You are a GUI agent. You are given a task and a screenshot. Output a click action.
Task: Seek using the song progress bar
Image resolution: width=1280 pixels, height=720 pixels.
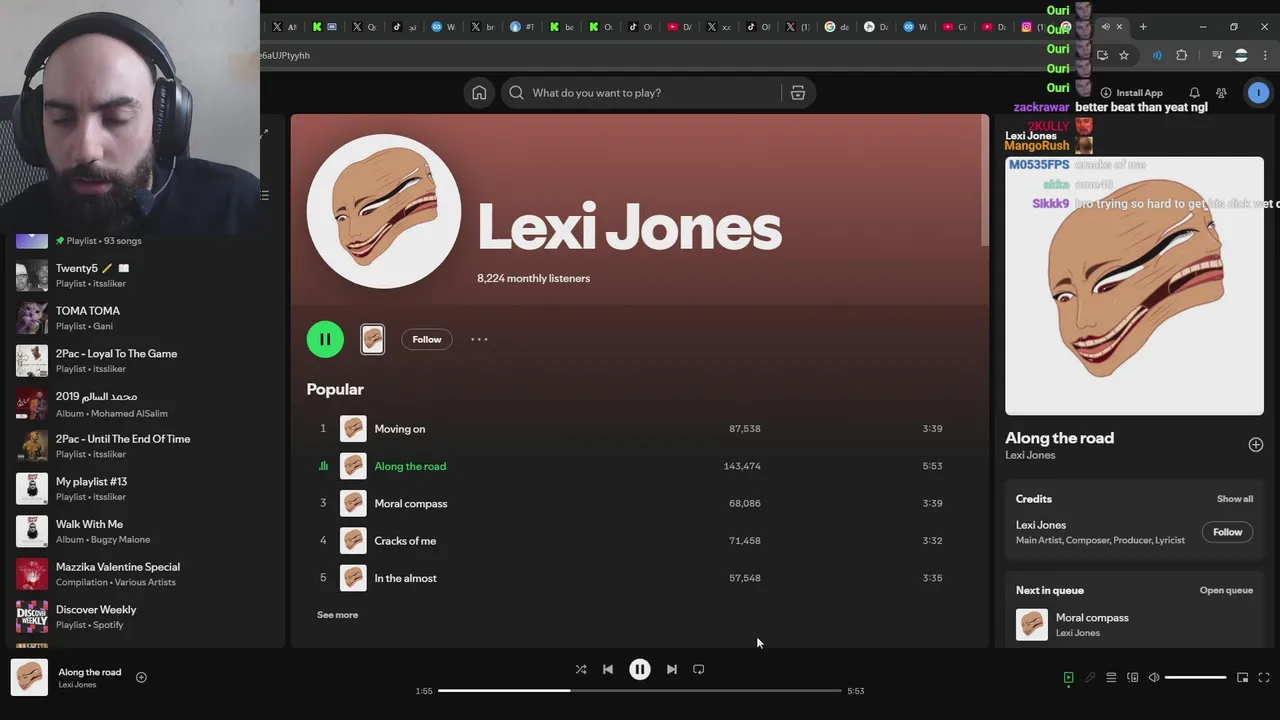(640, 691)
